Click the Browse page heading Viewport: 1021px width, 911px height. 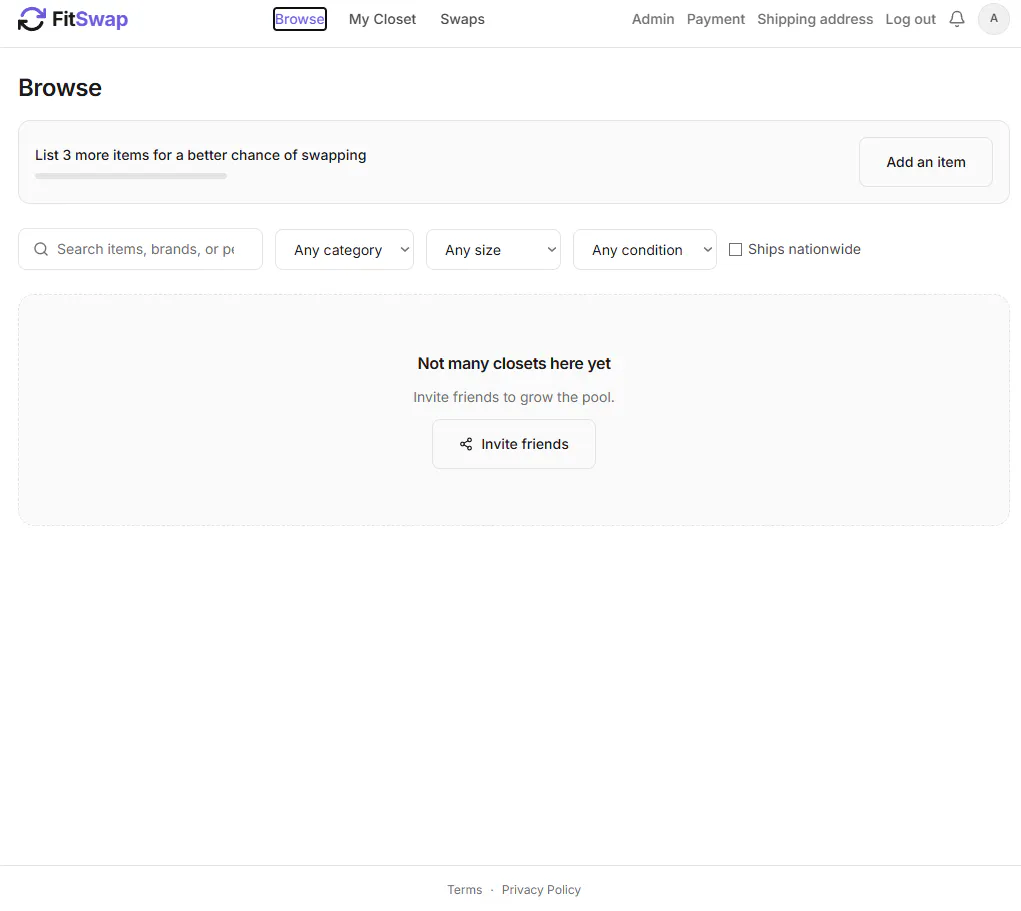(60, 88)
